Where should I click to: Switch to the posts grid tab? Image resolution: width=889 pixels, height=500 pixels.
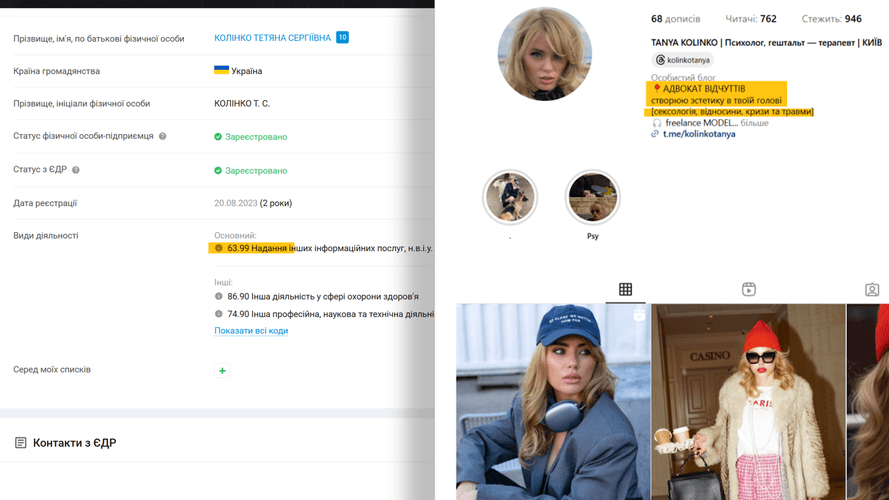[x=625, y=290]
